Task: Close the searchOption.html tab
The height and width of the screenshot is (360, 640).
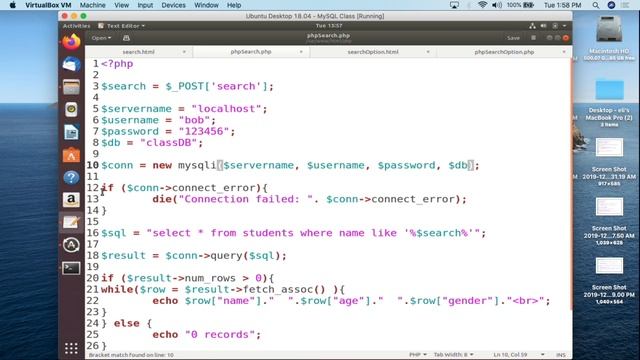Action: coord(428,52)
